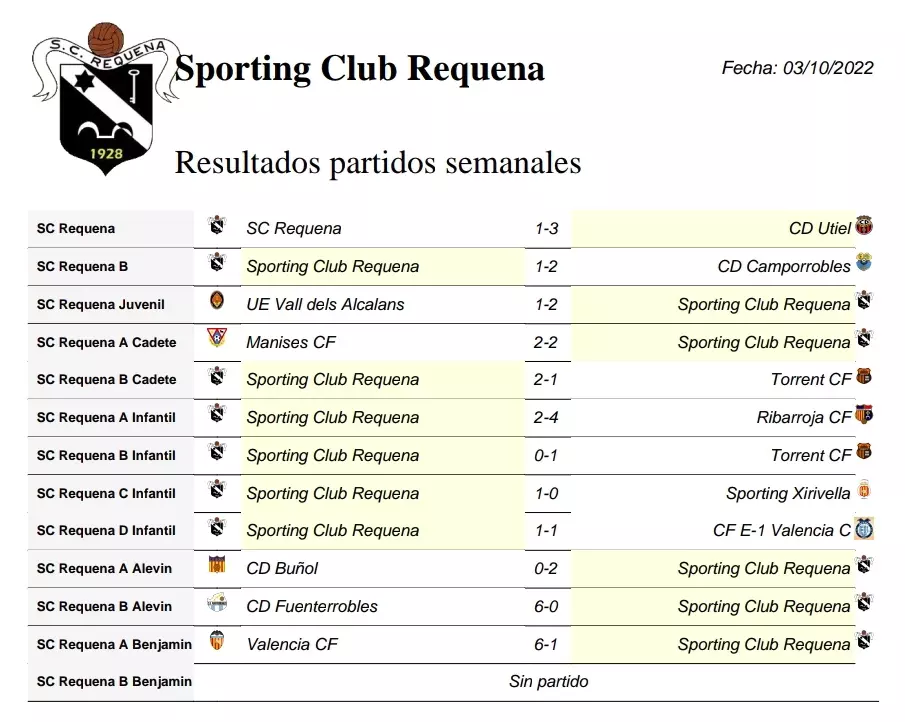This screenshot has height=722, width=905.
Task: Select the SC Requena B row label
Action: (83, 267)
